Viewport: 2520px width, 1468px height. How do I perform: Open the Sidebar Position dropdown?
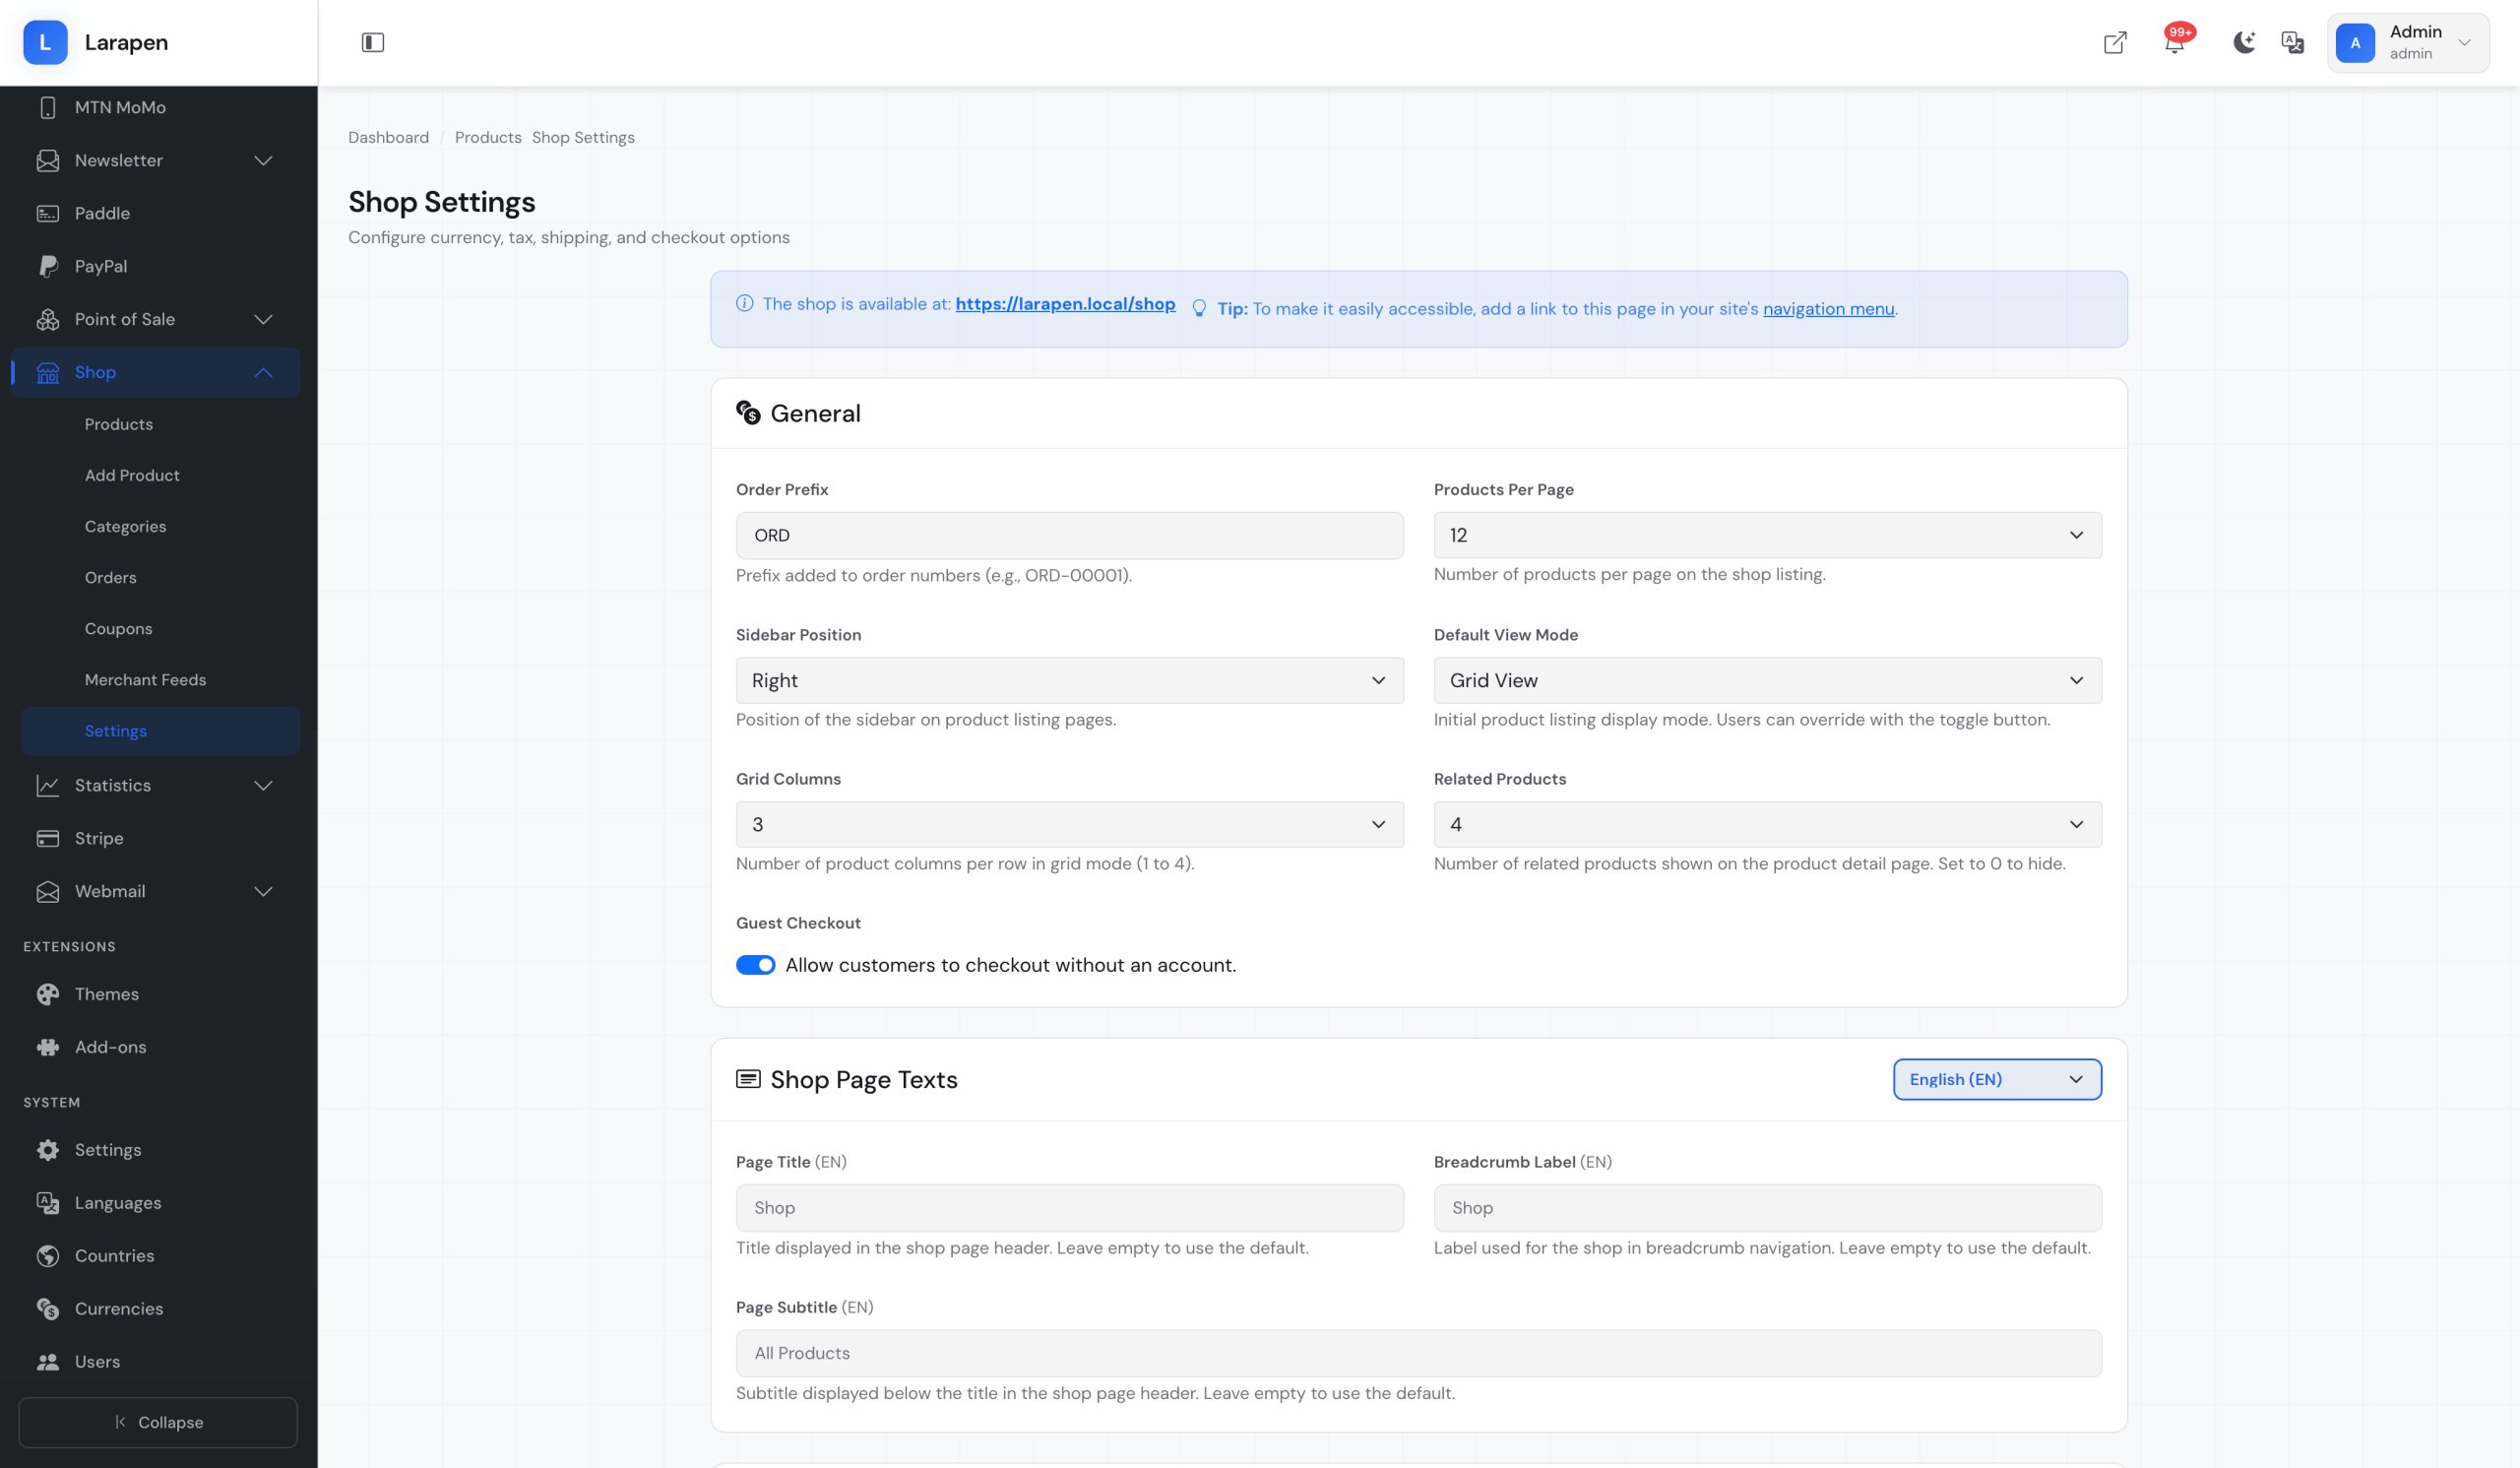point(1069,680)
